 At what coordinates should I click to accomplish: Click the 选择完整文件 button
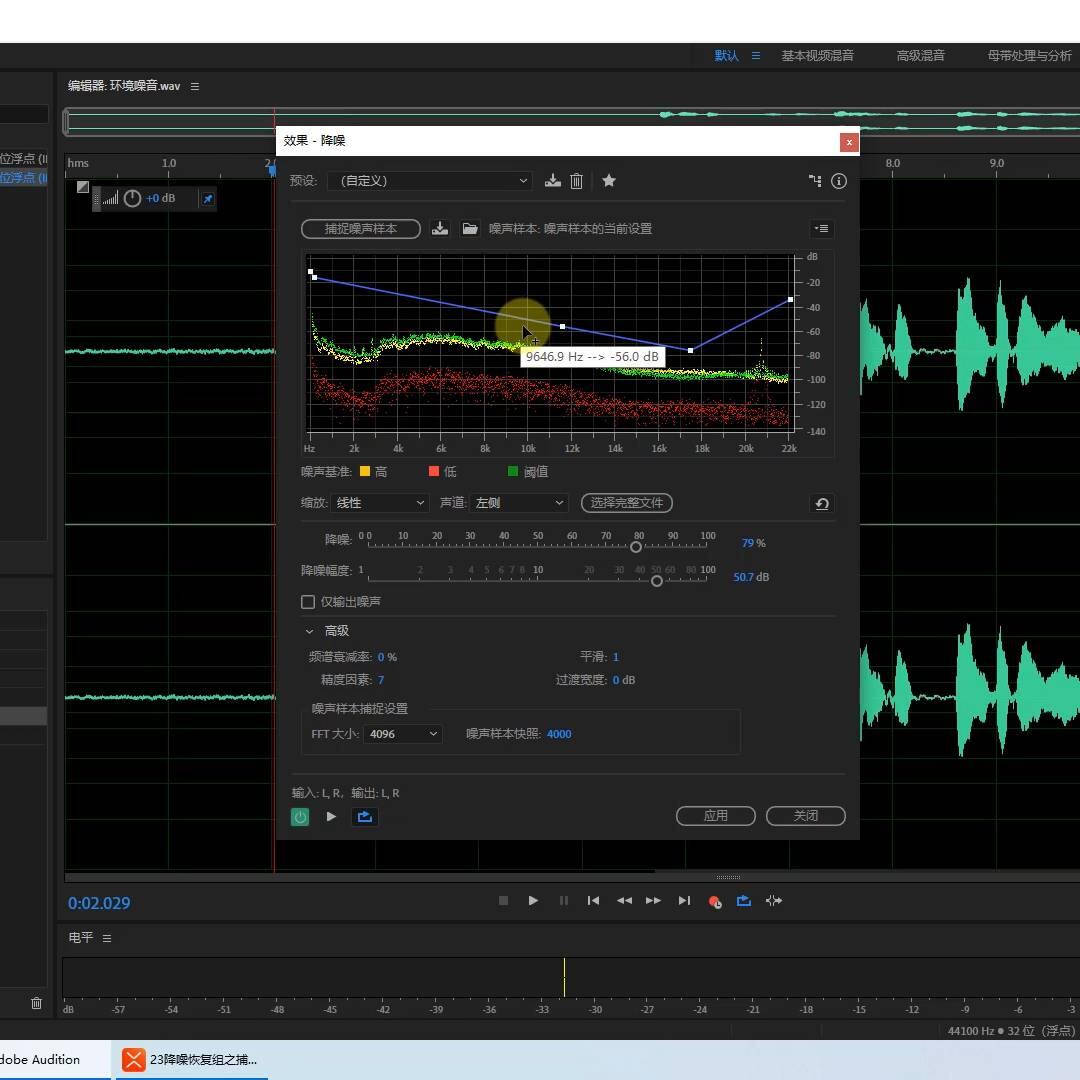point(627,503)
